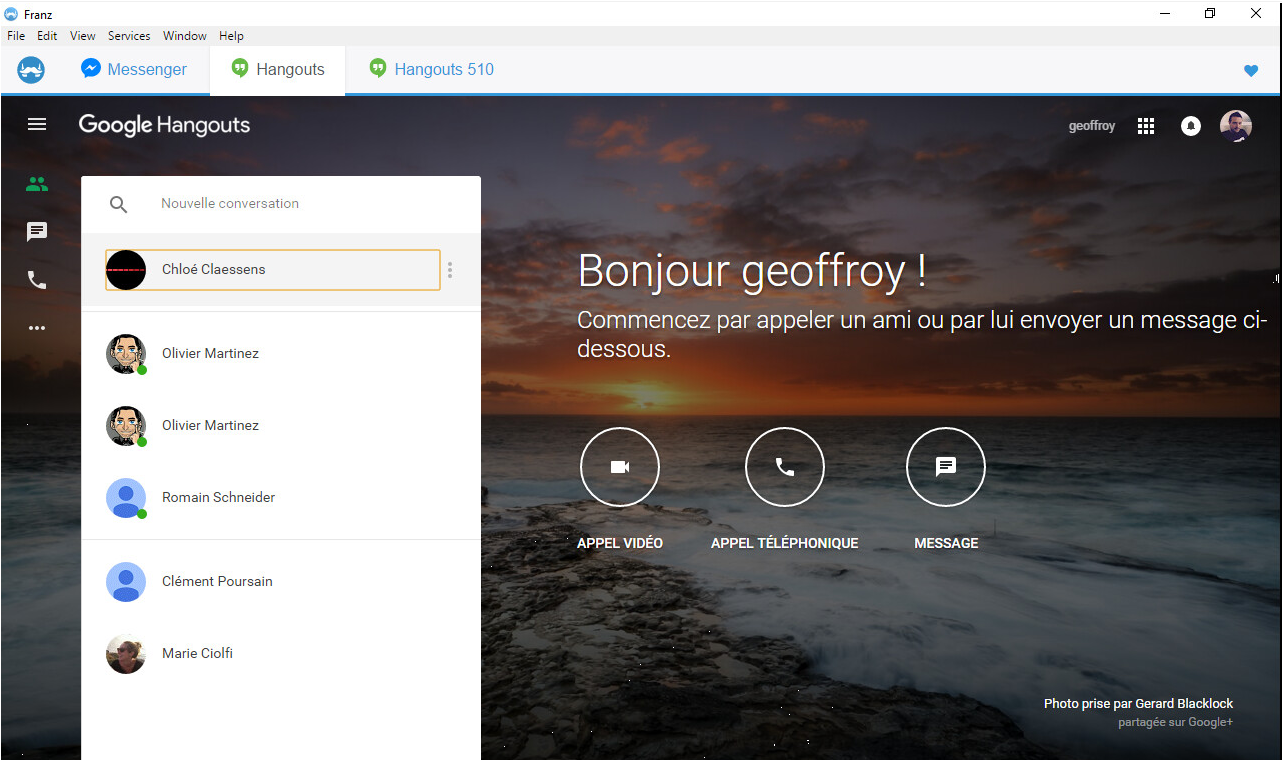Open the hamburger main menu
Viewport: 1282px width, 760px height.
[37, 124]
